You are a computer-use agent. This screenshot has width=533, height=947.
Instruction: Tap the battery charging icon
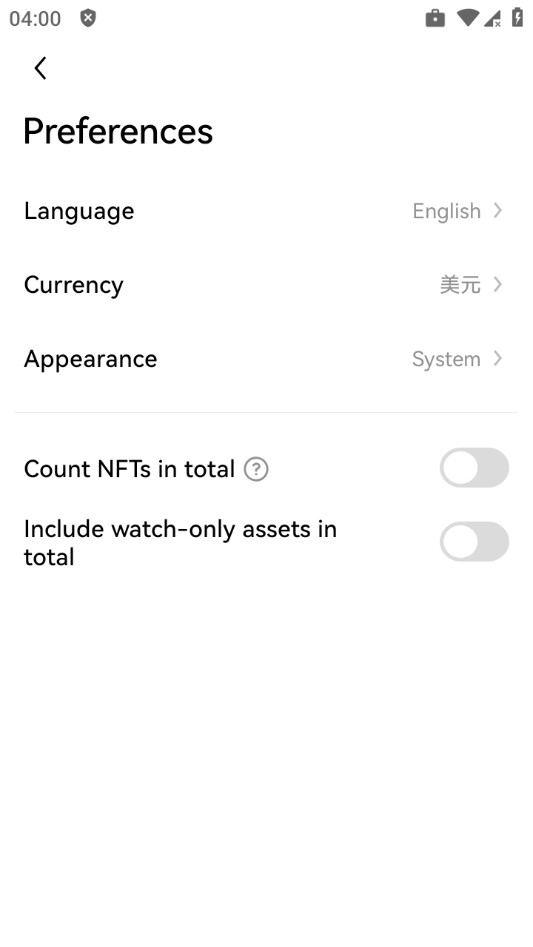point(517,18)
